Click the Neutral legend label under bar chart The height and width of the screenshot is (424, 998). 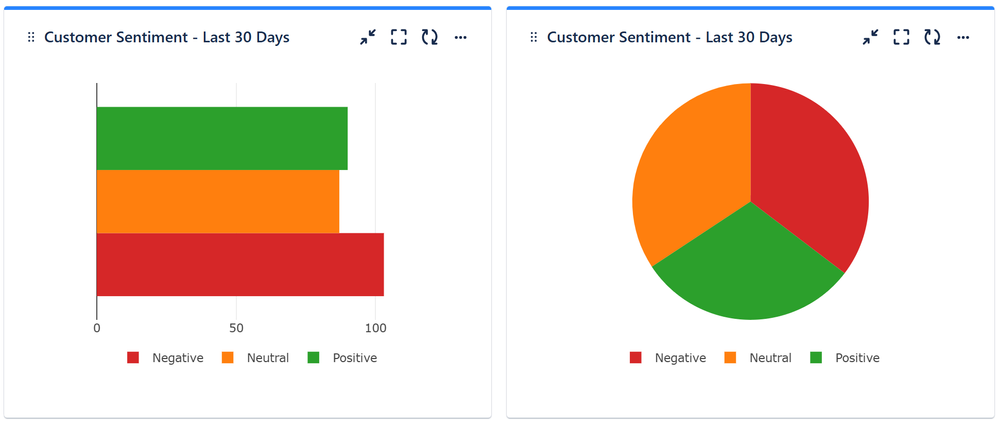tap(268, 358)
